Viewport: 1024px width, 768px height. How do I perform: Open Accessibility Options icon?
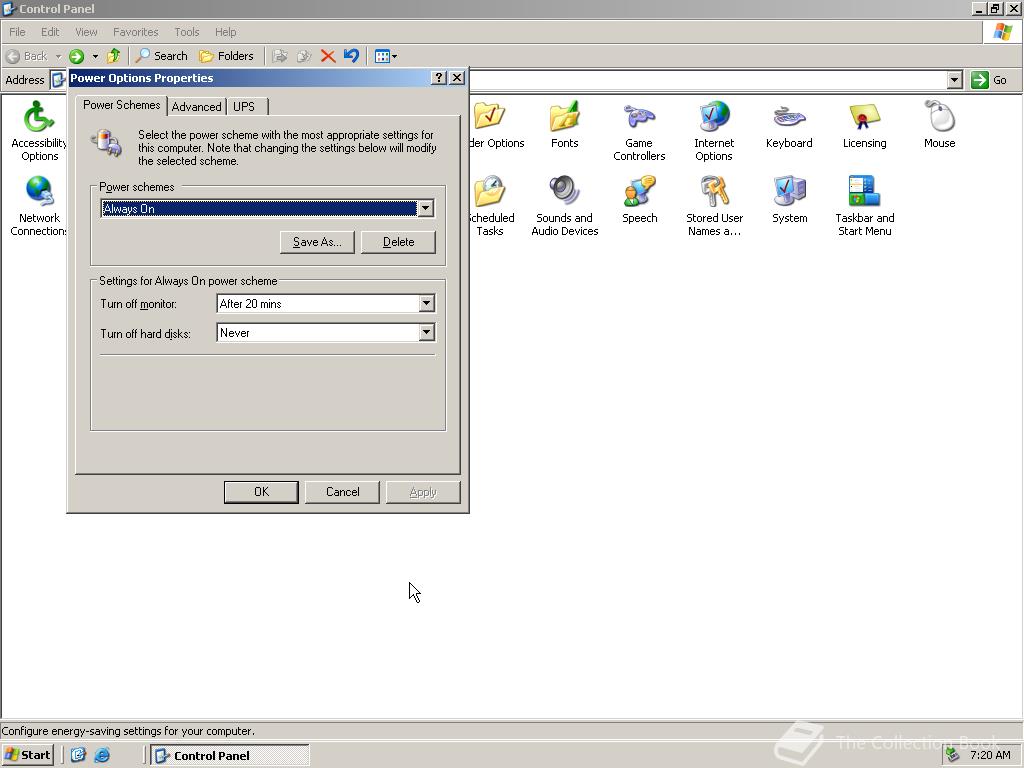tap(39, 131)
